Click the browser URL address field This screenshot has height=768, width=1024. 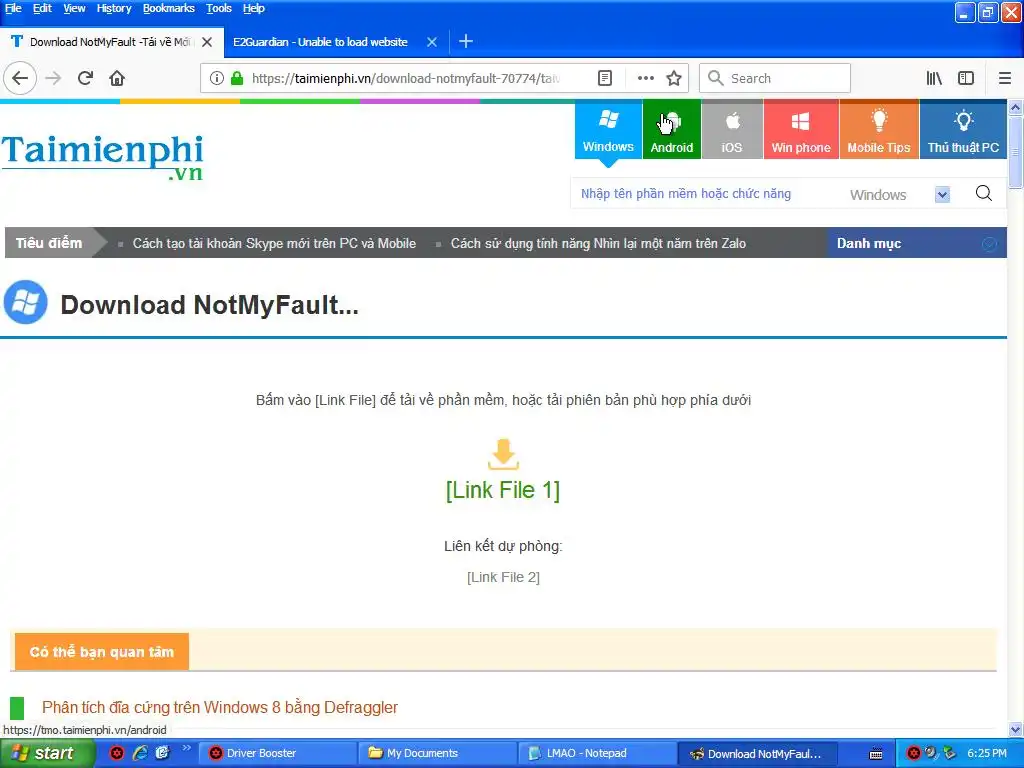(x=405, y=78)
